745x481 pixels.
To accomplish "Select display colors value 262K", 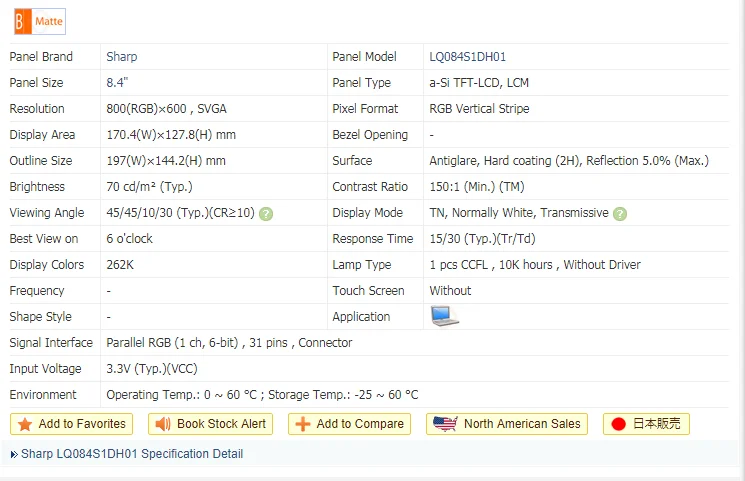I will [x=120, y=265].
